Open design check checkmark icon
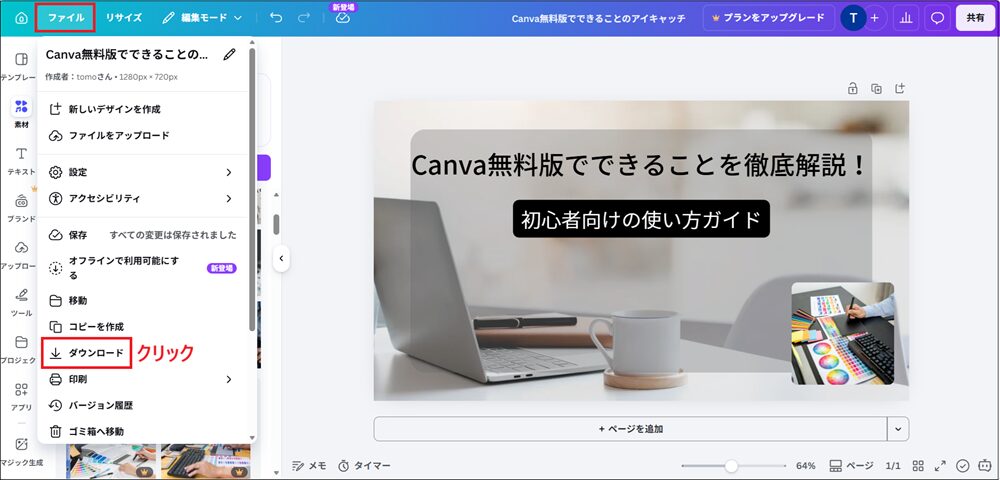 (x=963, y=466)
